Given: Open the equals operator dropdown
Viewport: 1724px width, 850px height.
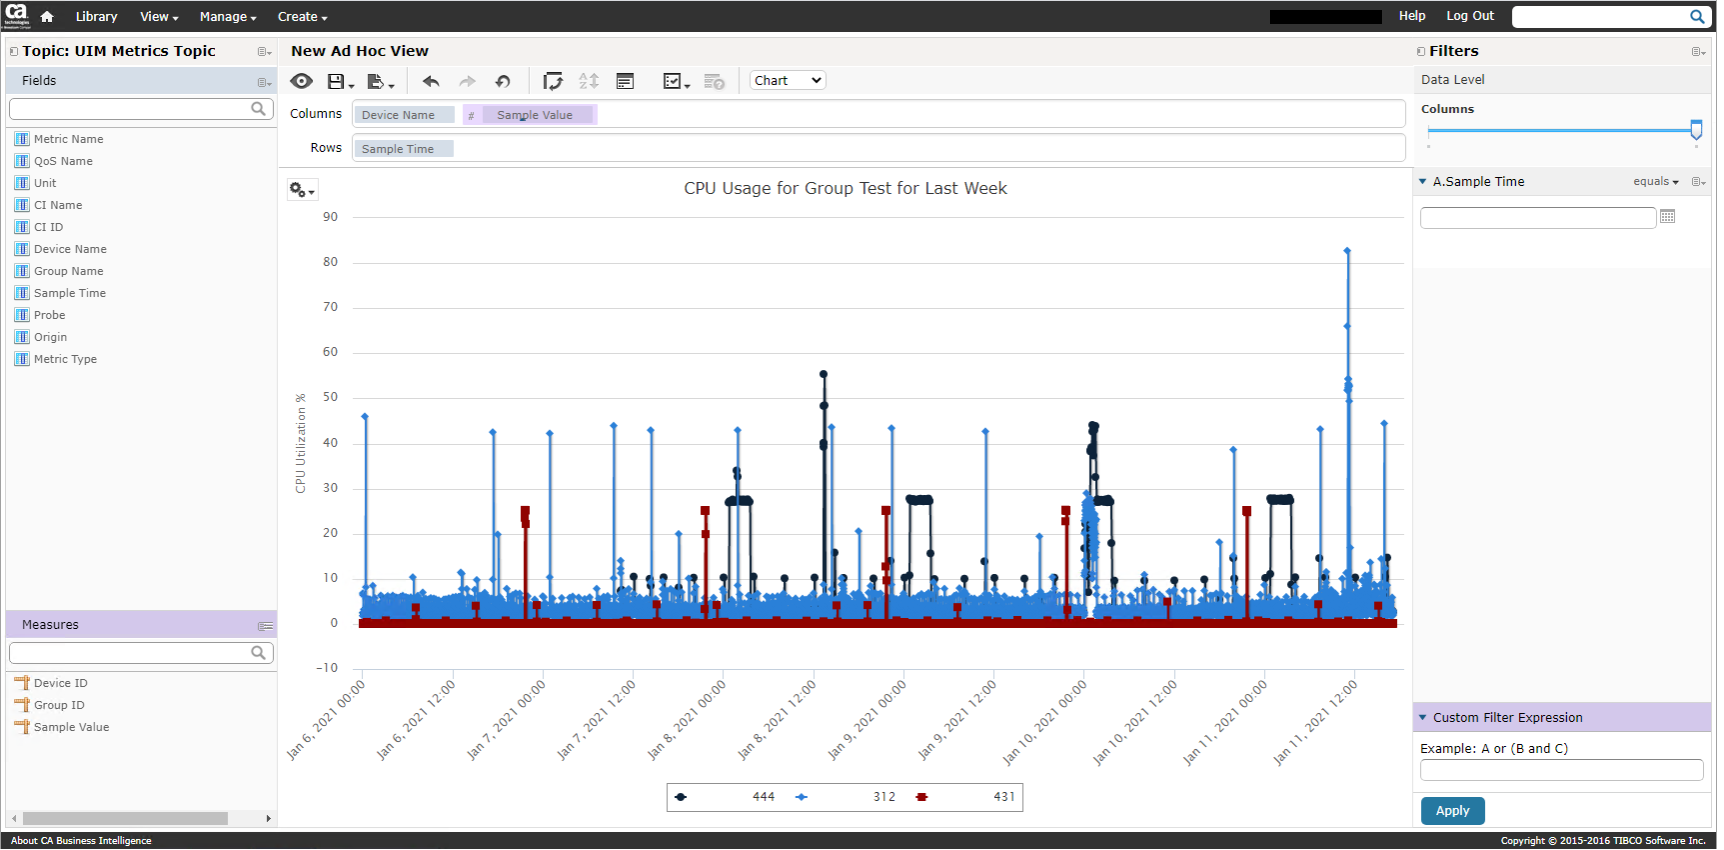Looking at the screenshot, I should click(1656, 182).
